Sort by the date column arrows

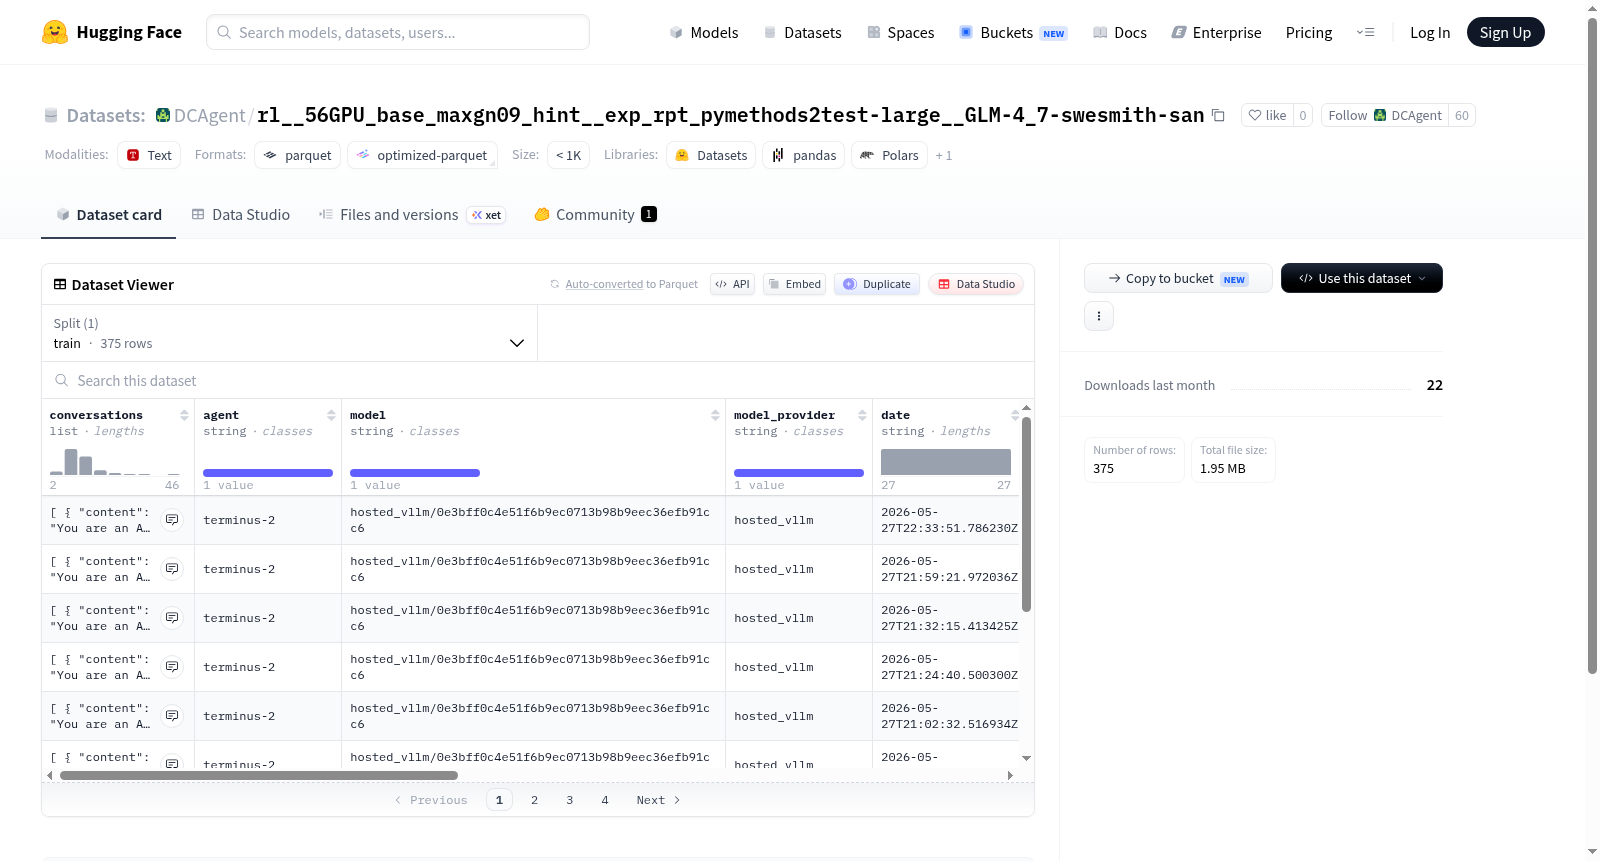coord(1015,415)
